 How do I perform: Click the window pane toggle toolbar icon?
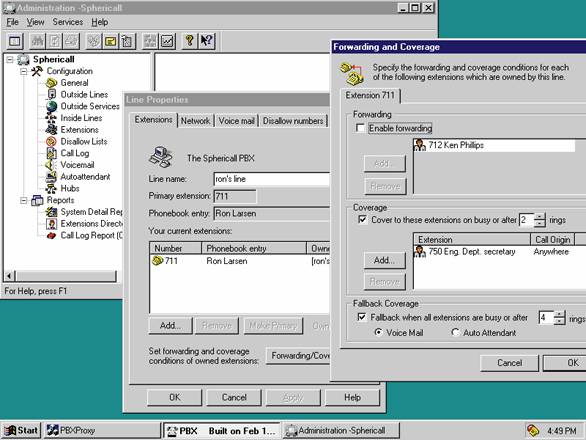(15, 41)
